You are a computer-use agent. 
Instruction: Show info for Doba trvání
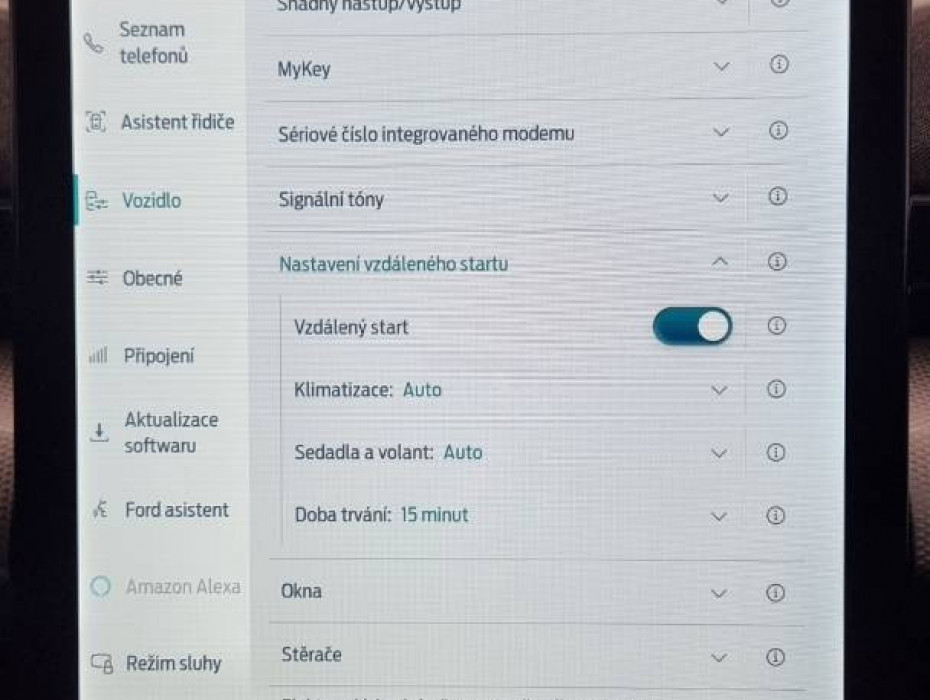[x=776, y=516]
